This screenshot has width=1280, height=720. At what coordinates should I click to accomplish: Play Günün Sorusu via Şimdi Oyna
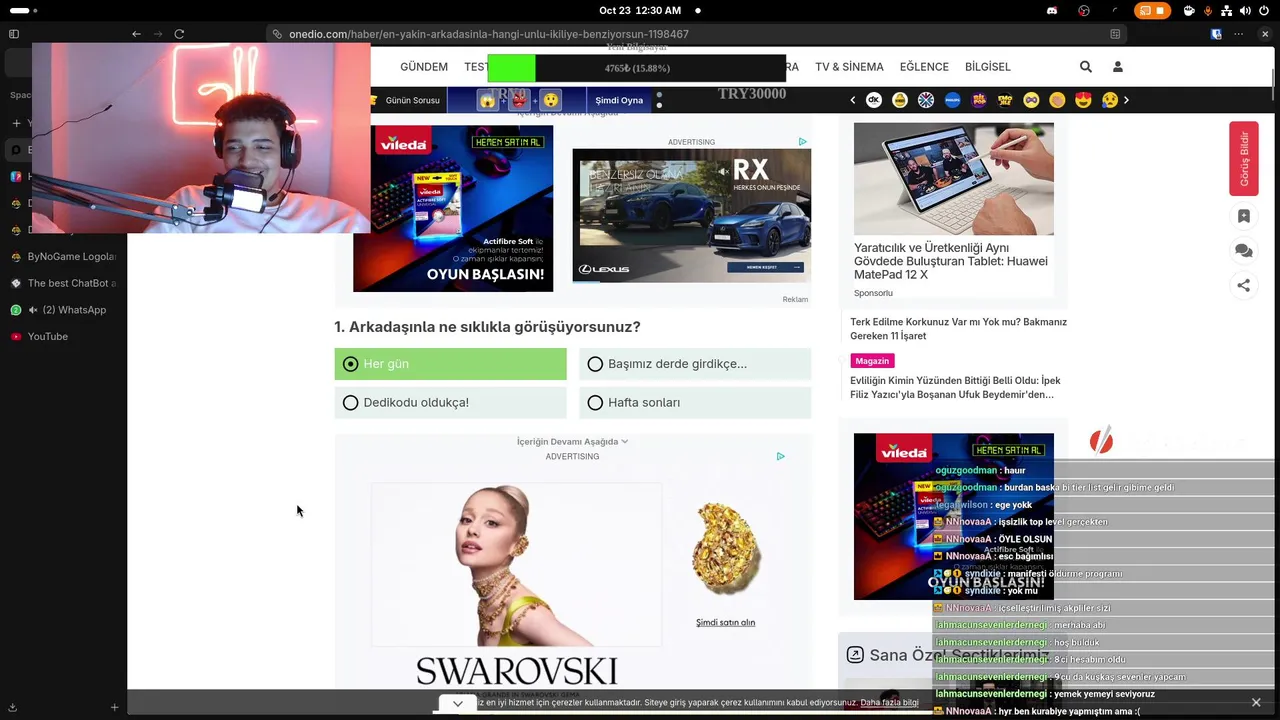tap(619, 100)
